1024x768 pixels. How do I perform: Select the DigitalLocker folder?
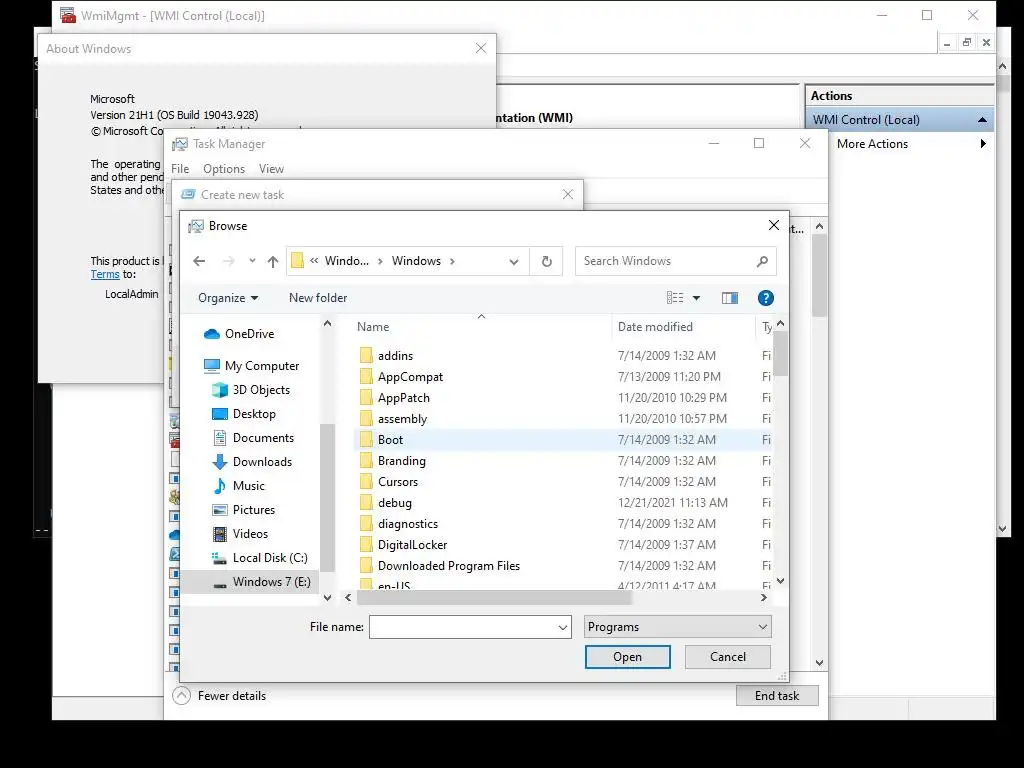pos(412,545)
